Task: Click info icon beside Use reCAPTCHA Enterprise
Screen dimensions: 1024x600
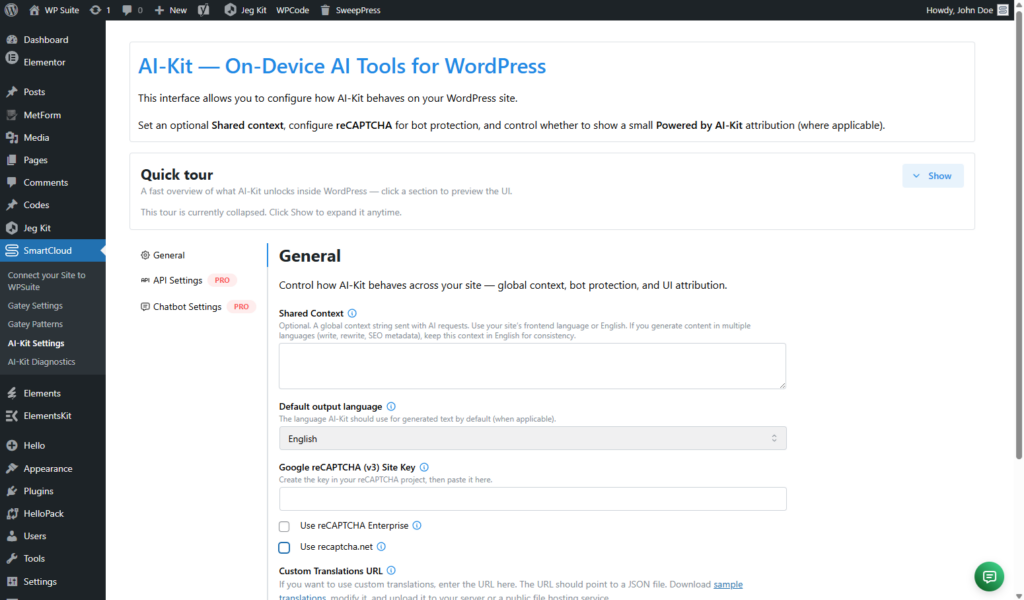Action: click(417, 526)
